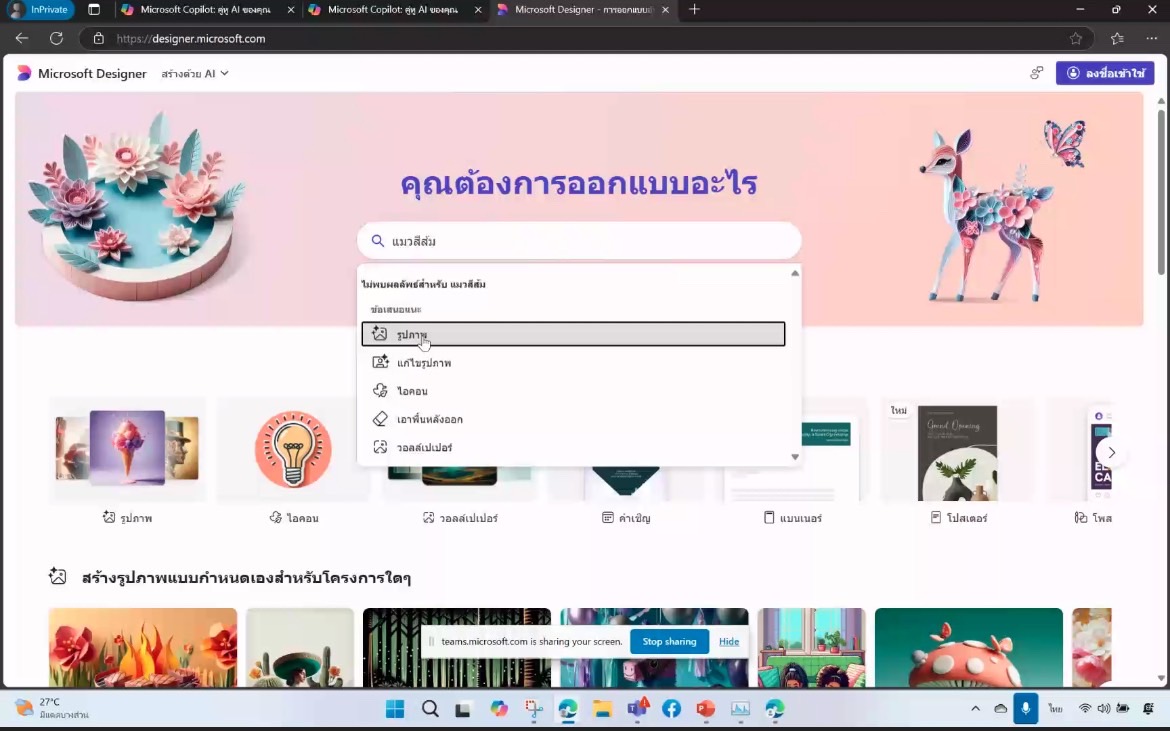1170x731 pixels.
Task: Open the tab actions menu icon
Action: pyautogui.click(x=94, y=10)
